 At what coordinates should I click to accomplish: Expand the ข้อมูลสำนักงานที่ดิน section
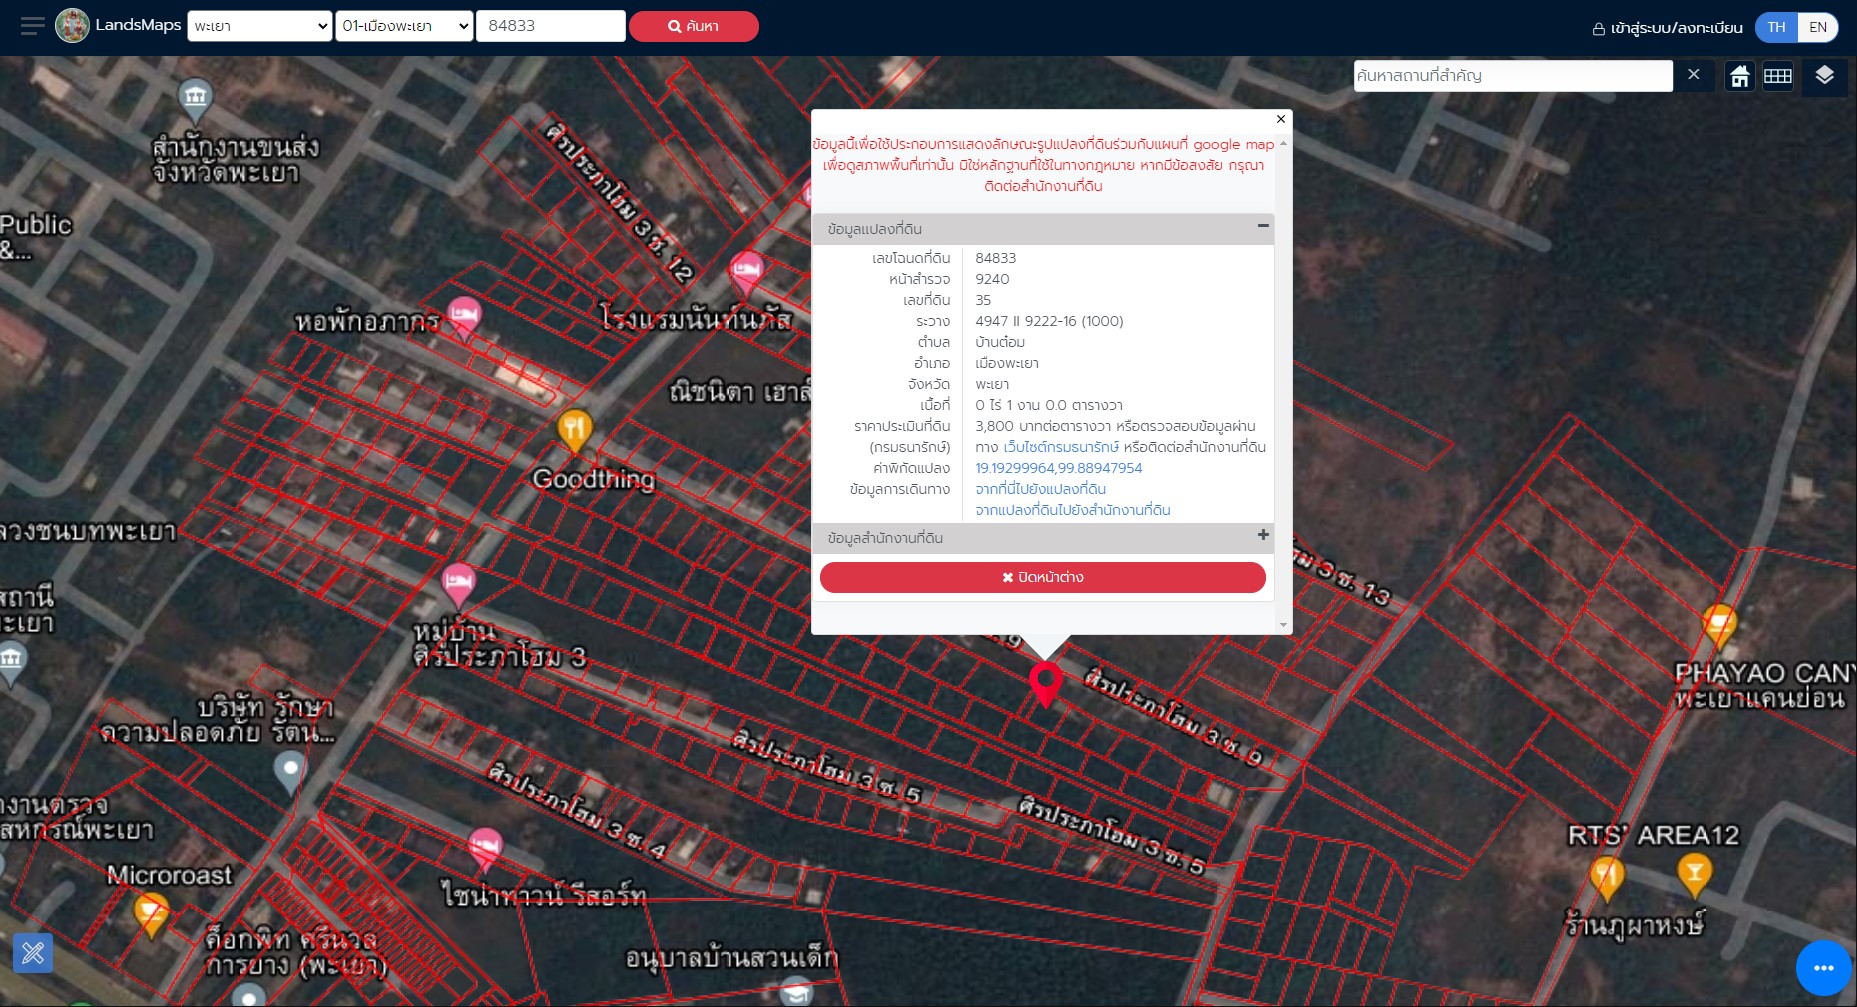coord(1263,535)
